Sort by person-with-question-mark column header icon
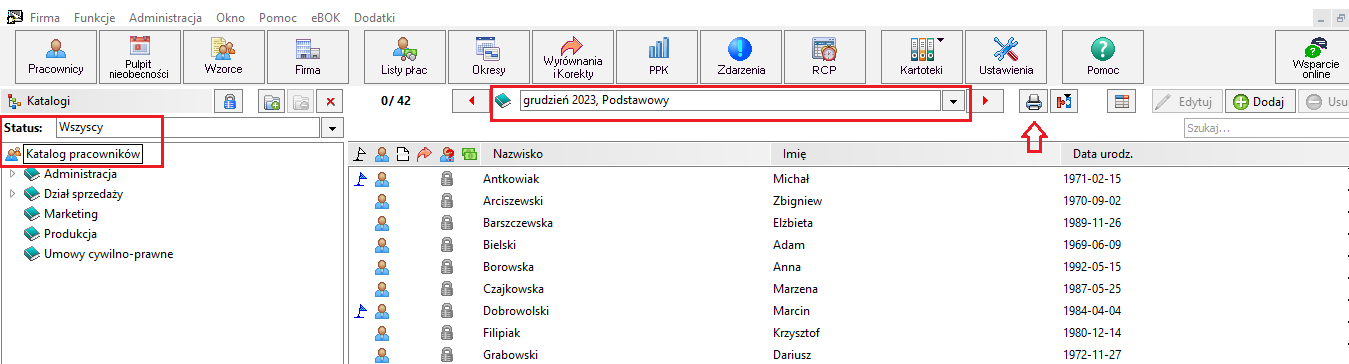The width and height of the screenshot is (1349, 364). (x=448, y=154)
